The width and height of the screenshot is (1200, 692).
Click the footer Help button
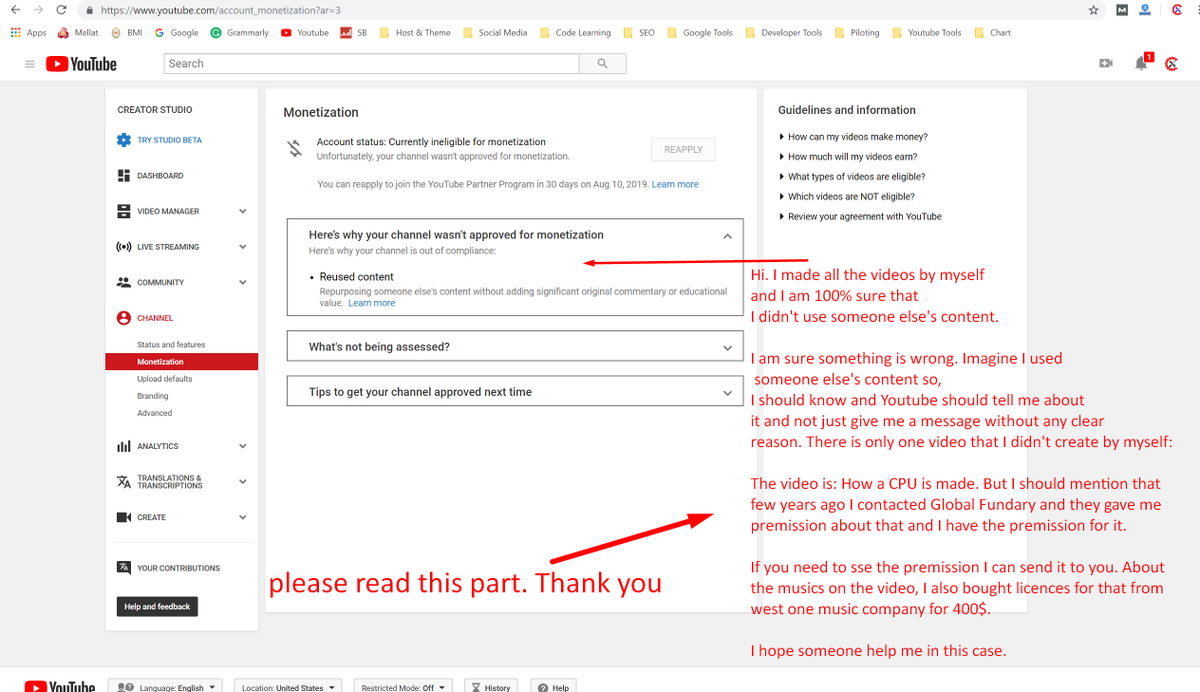(x=553, y=687)
